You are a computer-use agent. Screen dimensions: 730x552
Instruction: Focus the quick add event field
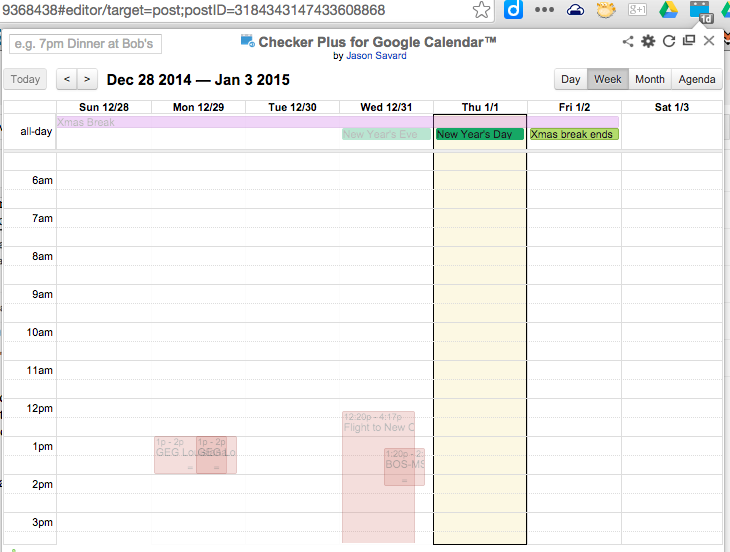[85, 44]
